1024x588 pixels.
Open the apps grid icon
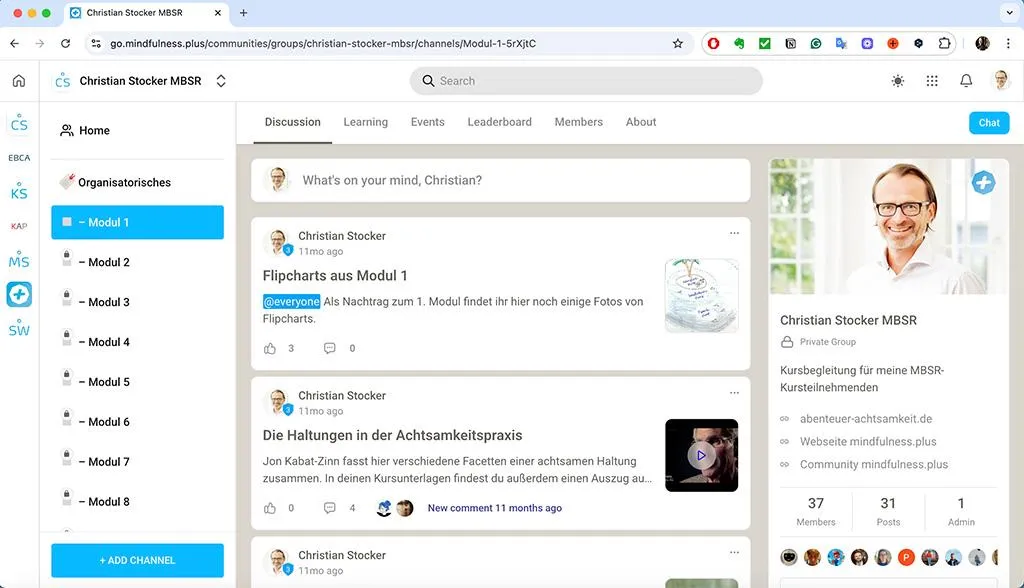click(x=932, y=81)
